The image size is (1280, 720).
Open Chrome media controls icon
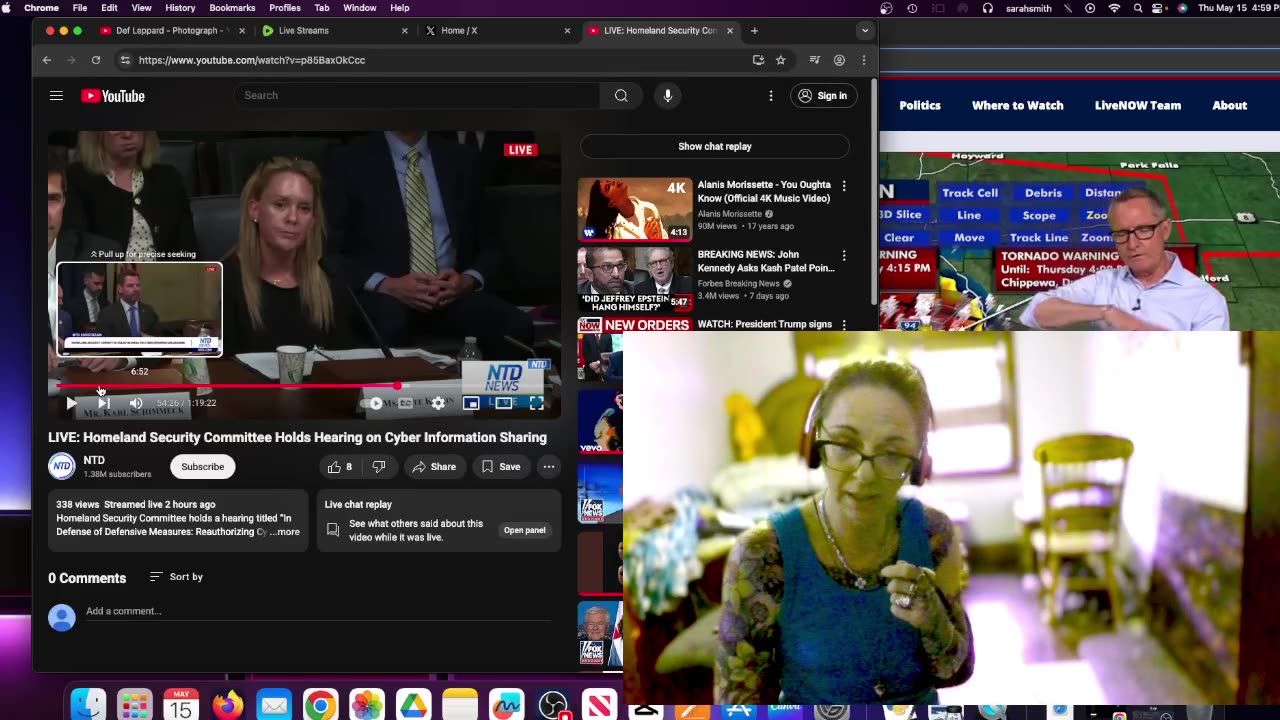[x=815, y=60]
